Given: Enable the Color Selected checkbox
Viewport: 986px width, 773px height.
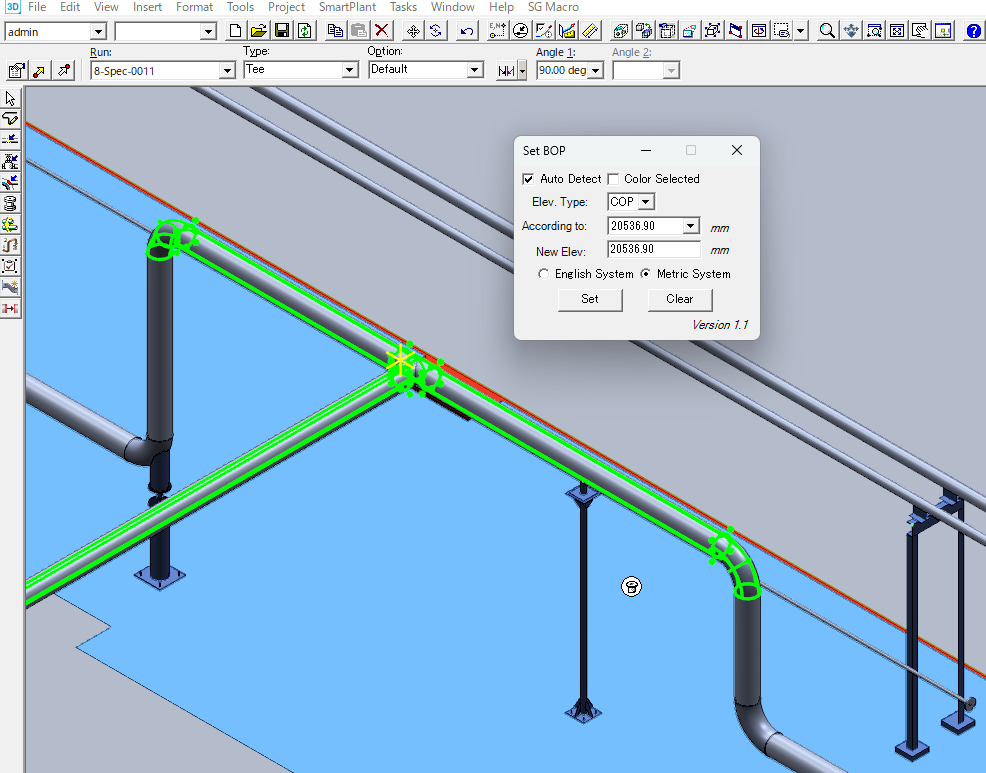Looking at the screenshot, I should coord(613,179).
